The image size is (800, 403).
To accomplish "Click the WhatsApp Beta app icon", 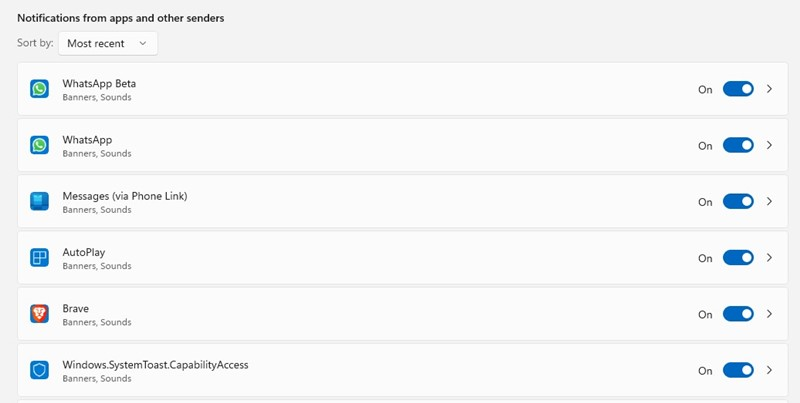I will (39, 89).
